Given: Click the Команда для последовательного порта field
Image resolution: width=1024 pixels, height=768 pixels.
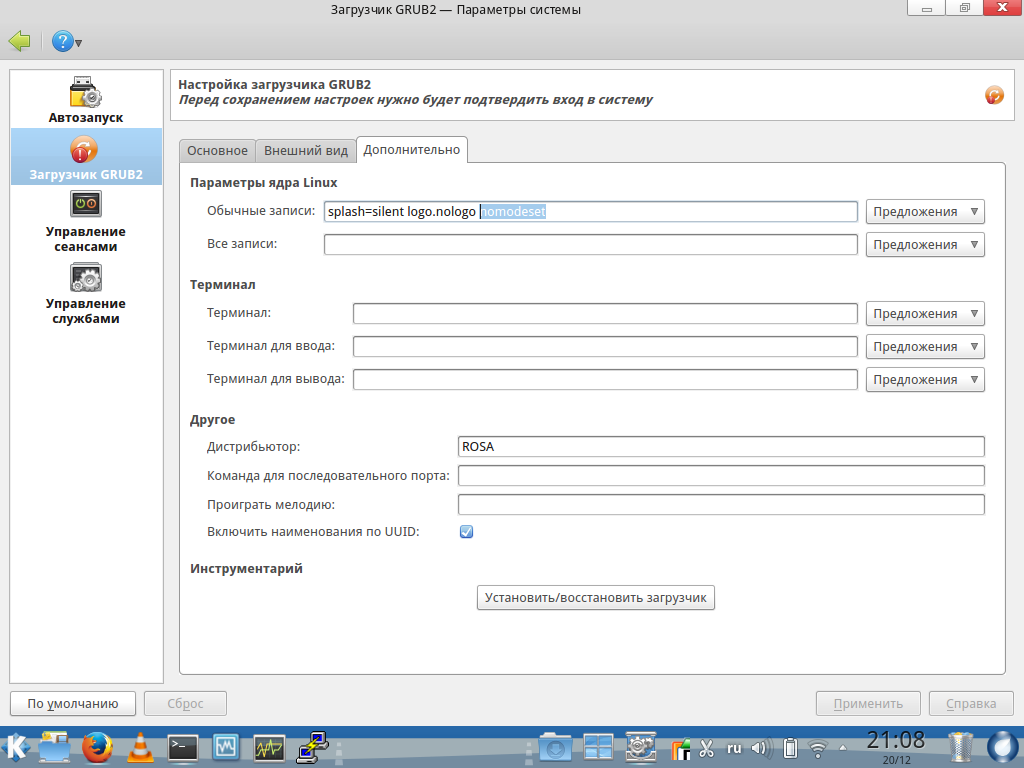Looking at the screenshot, I should point(721,475).
